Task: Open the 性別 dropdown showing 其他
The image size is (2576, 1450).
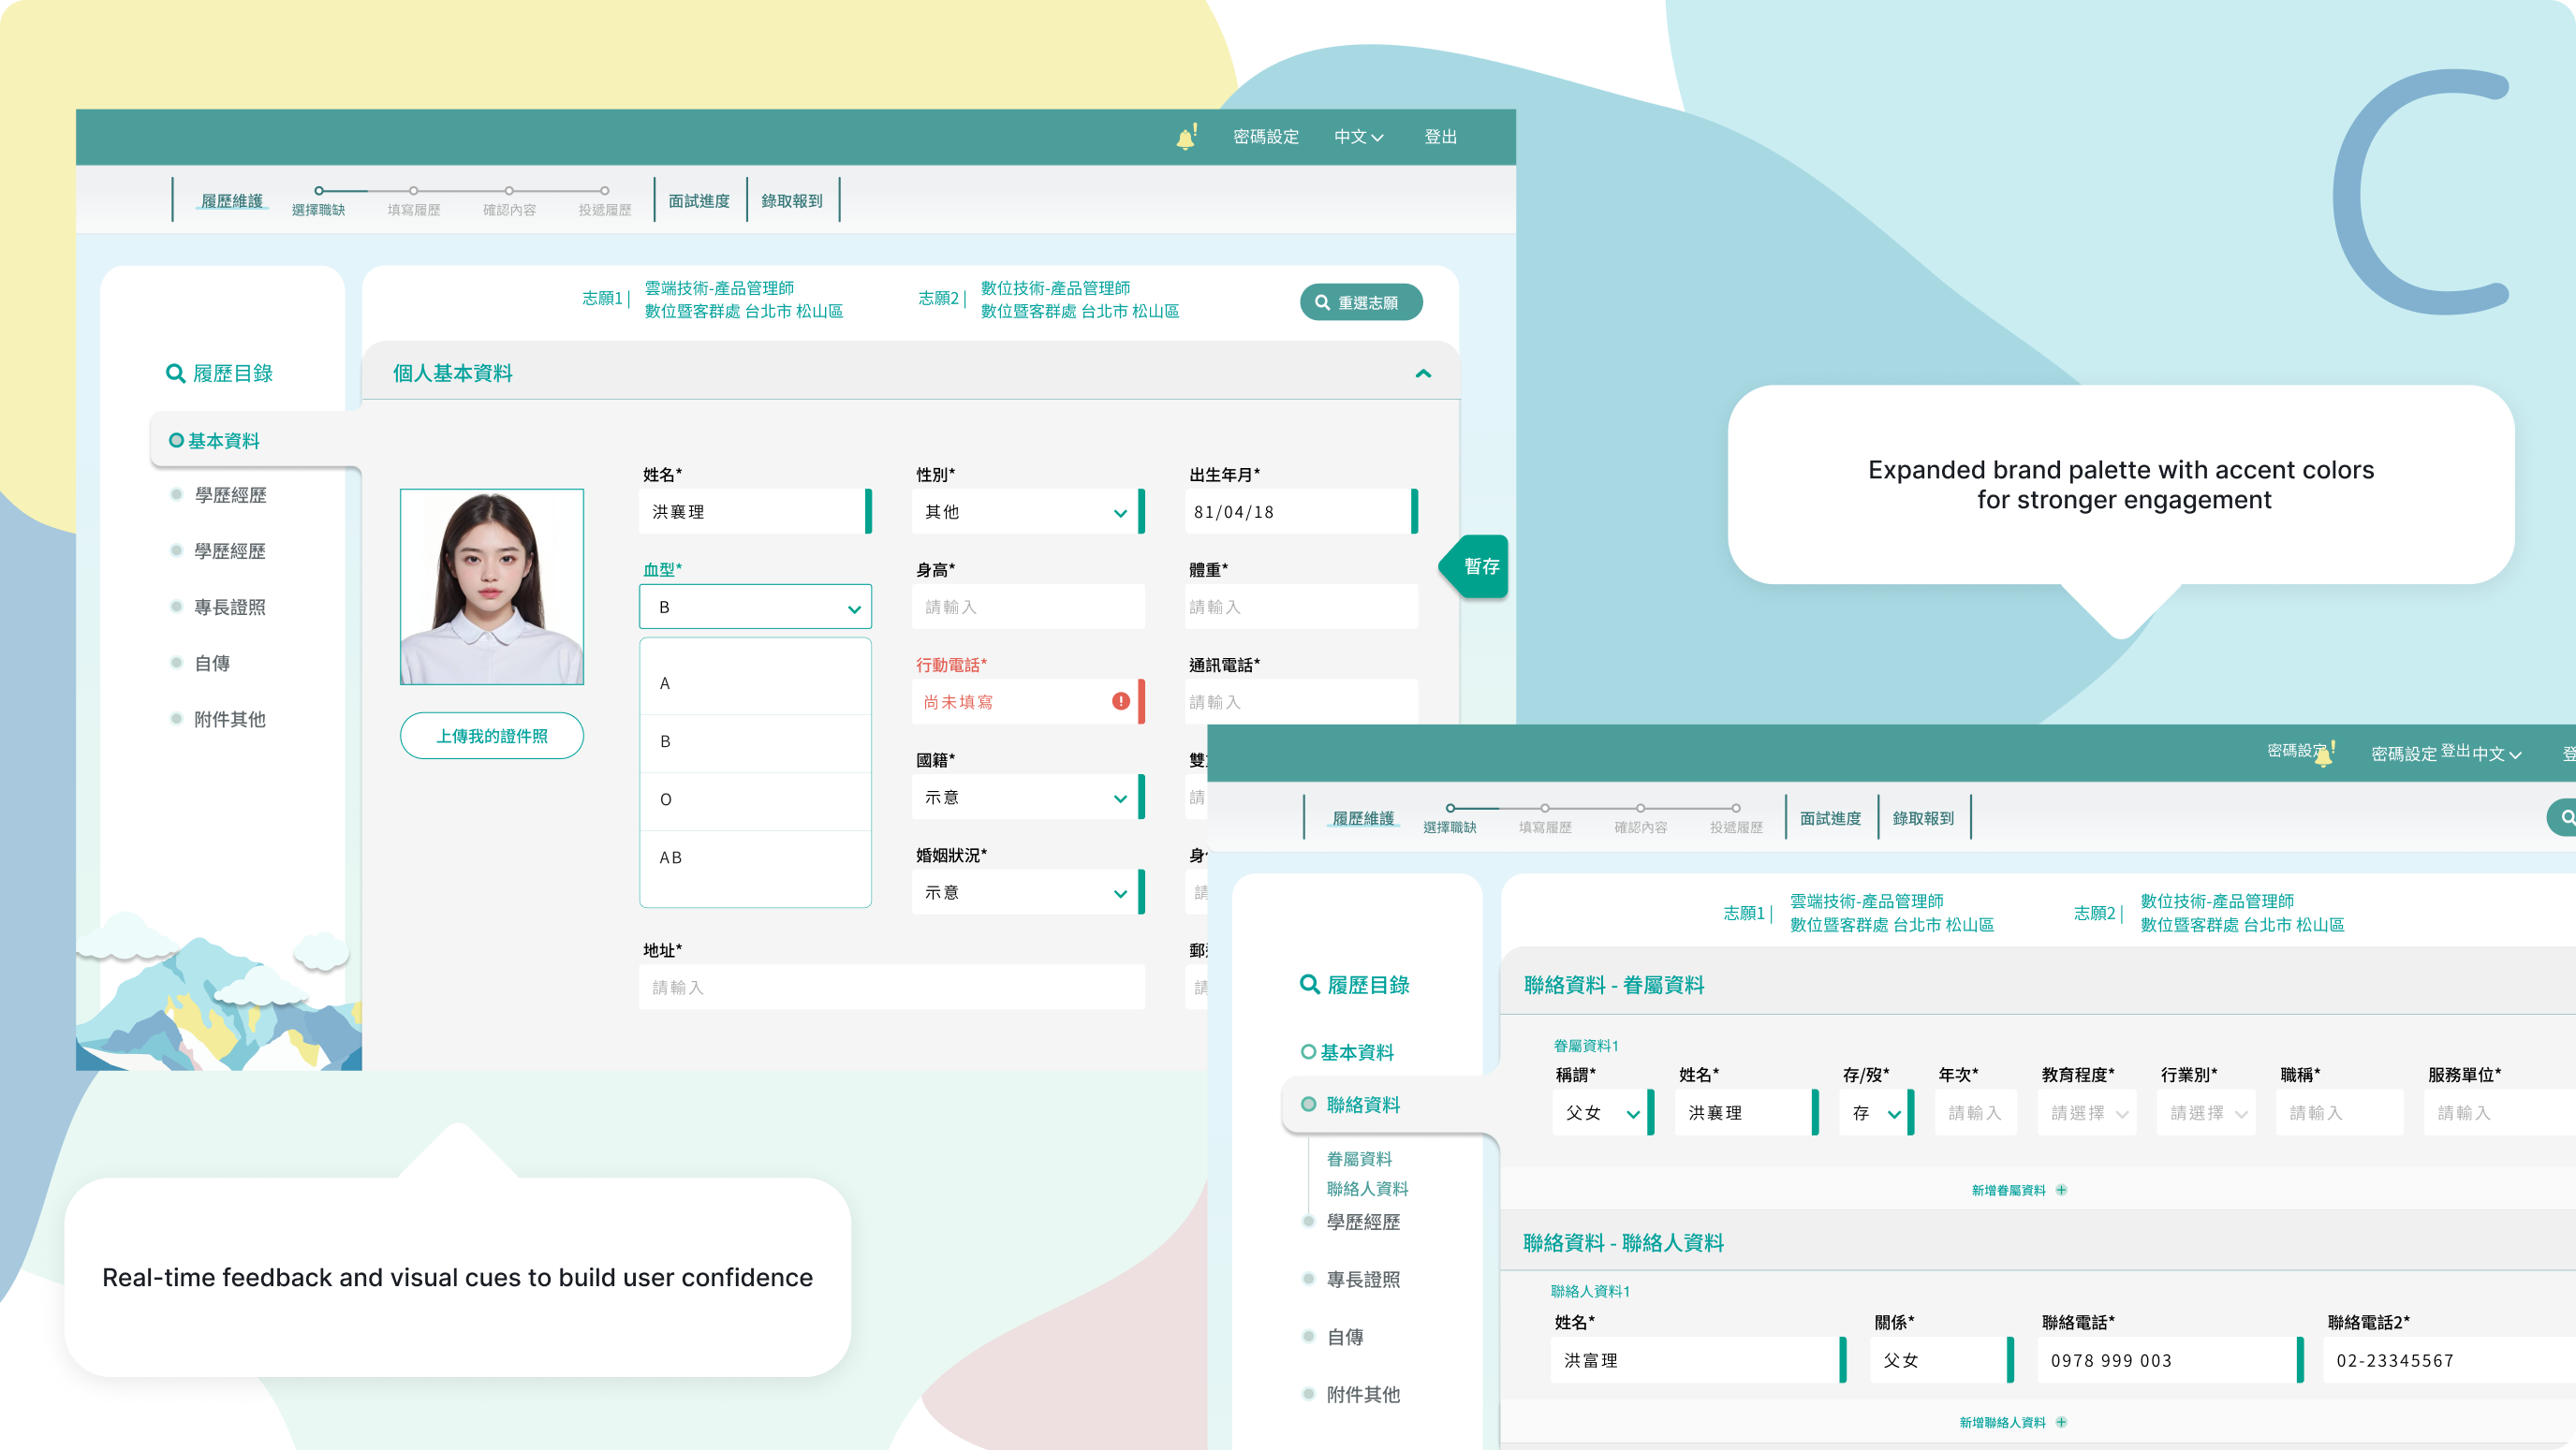Action: tap(1026, 512)
